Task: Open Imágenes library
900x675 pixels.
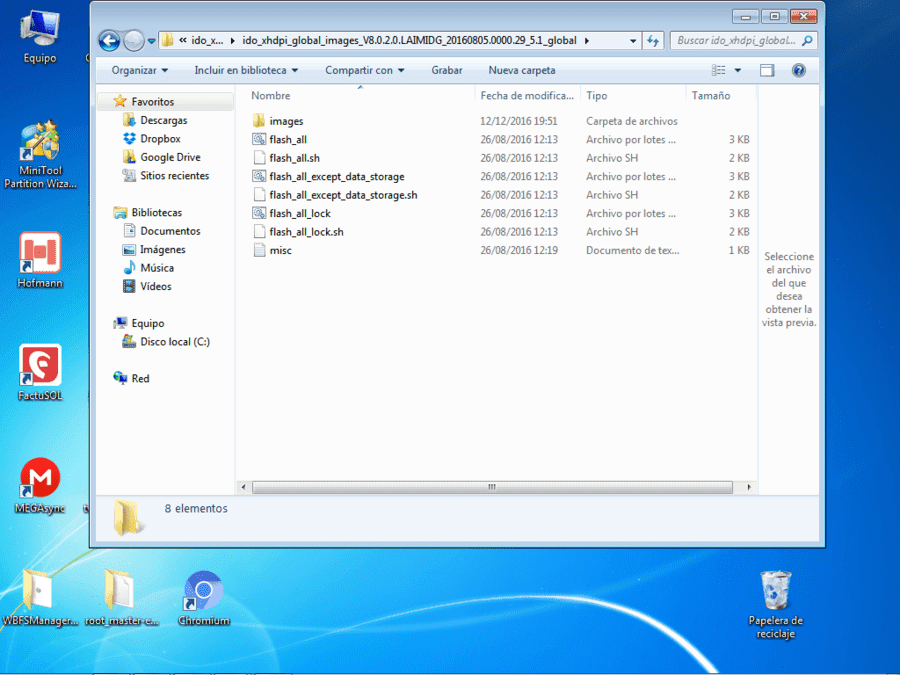Action: pos(162,250)
